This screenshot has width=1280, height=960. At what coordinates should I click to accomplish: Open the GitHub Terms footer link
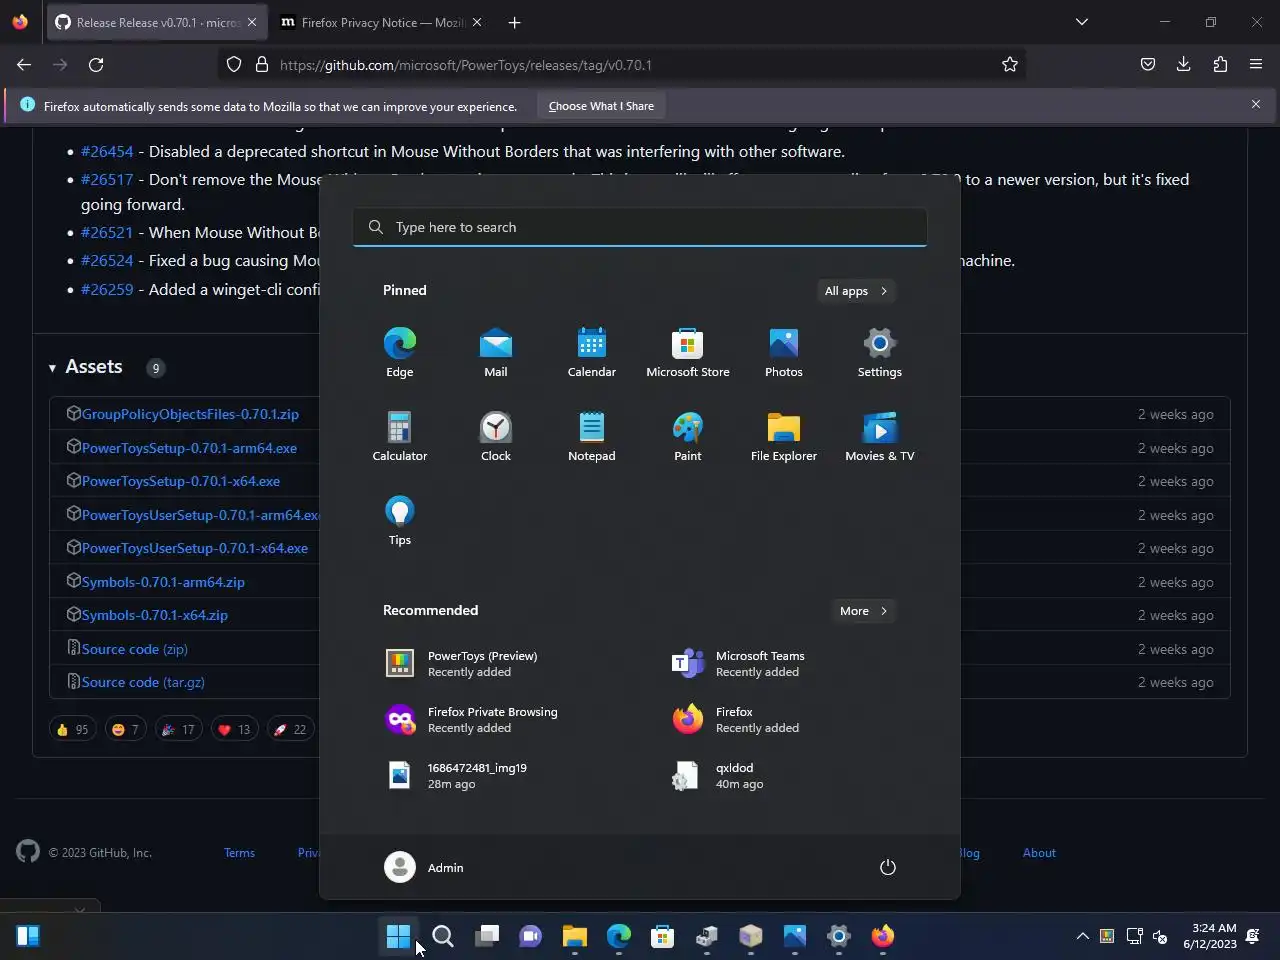coord(239,853)
